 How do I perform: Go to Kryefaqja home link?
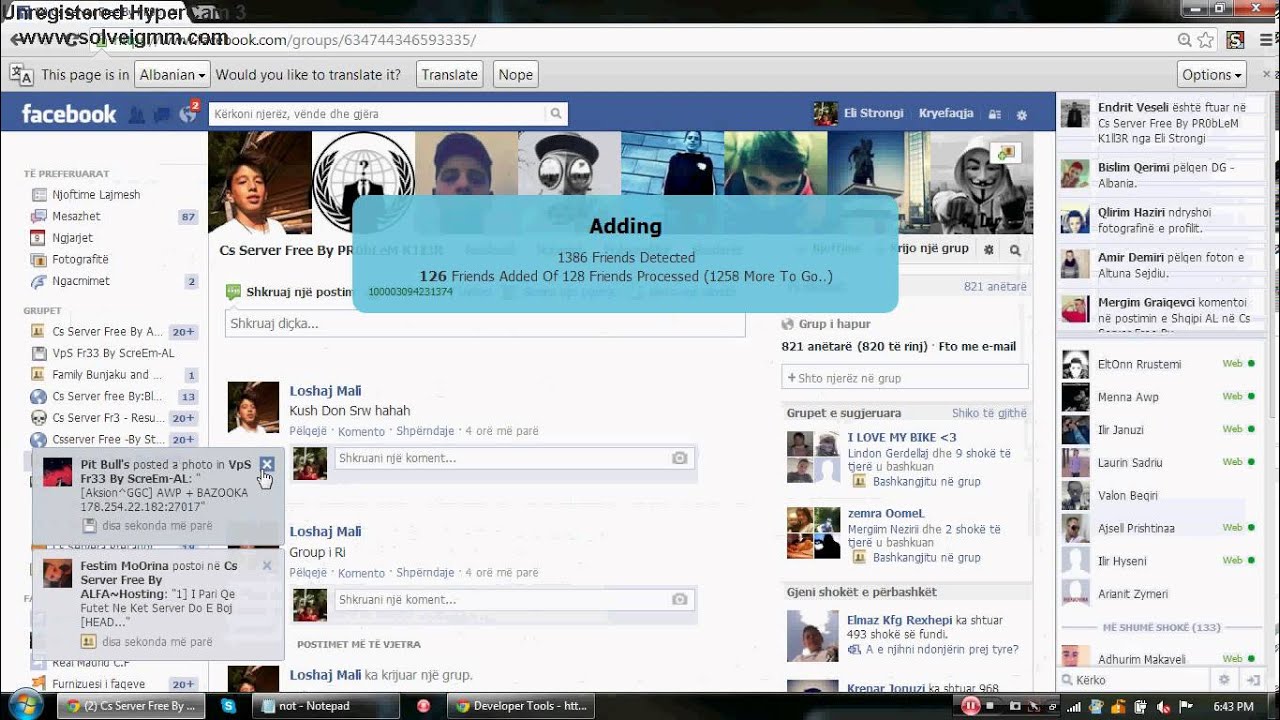[946, 113]
